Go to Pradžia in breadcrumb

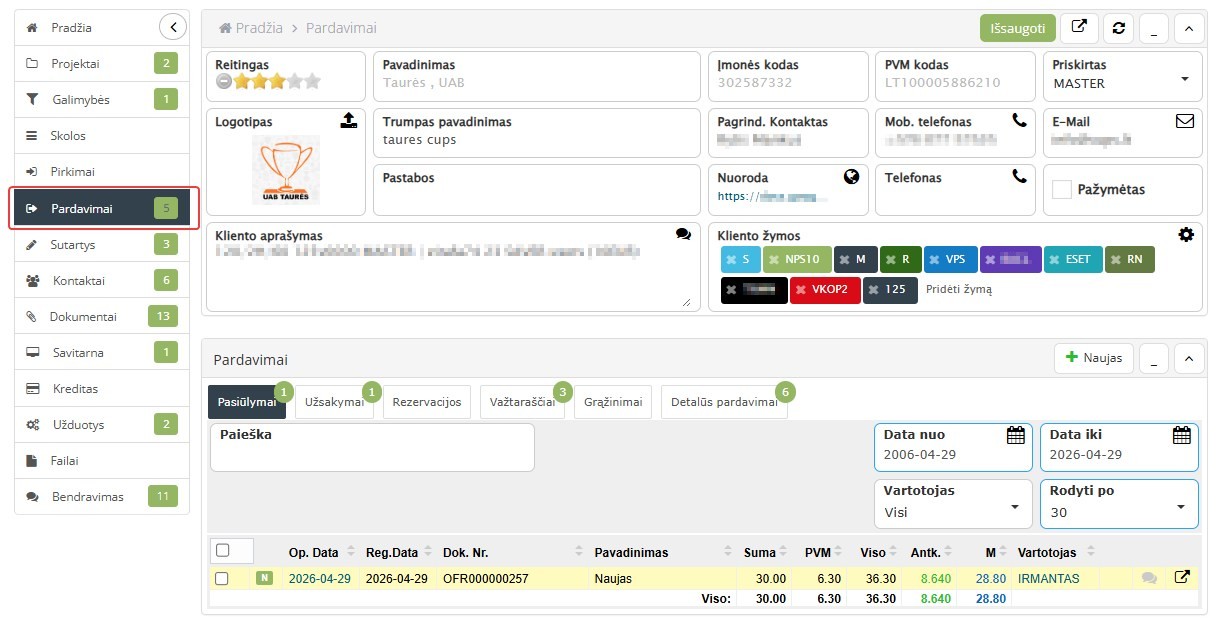[x=259, y=28]
